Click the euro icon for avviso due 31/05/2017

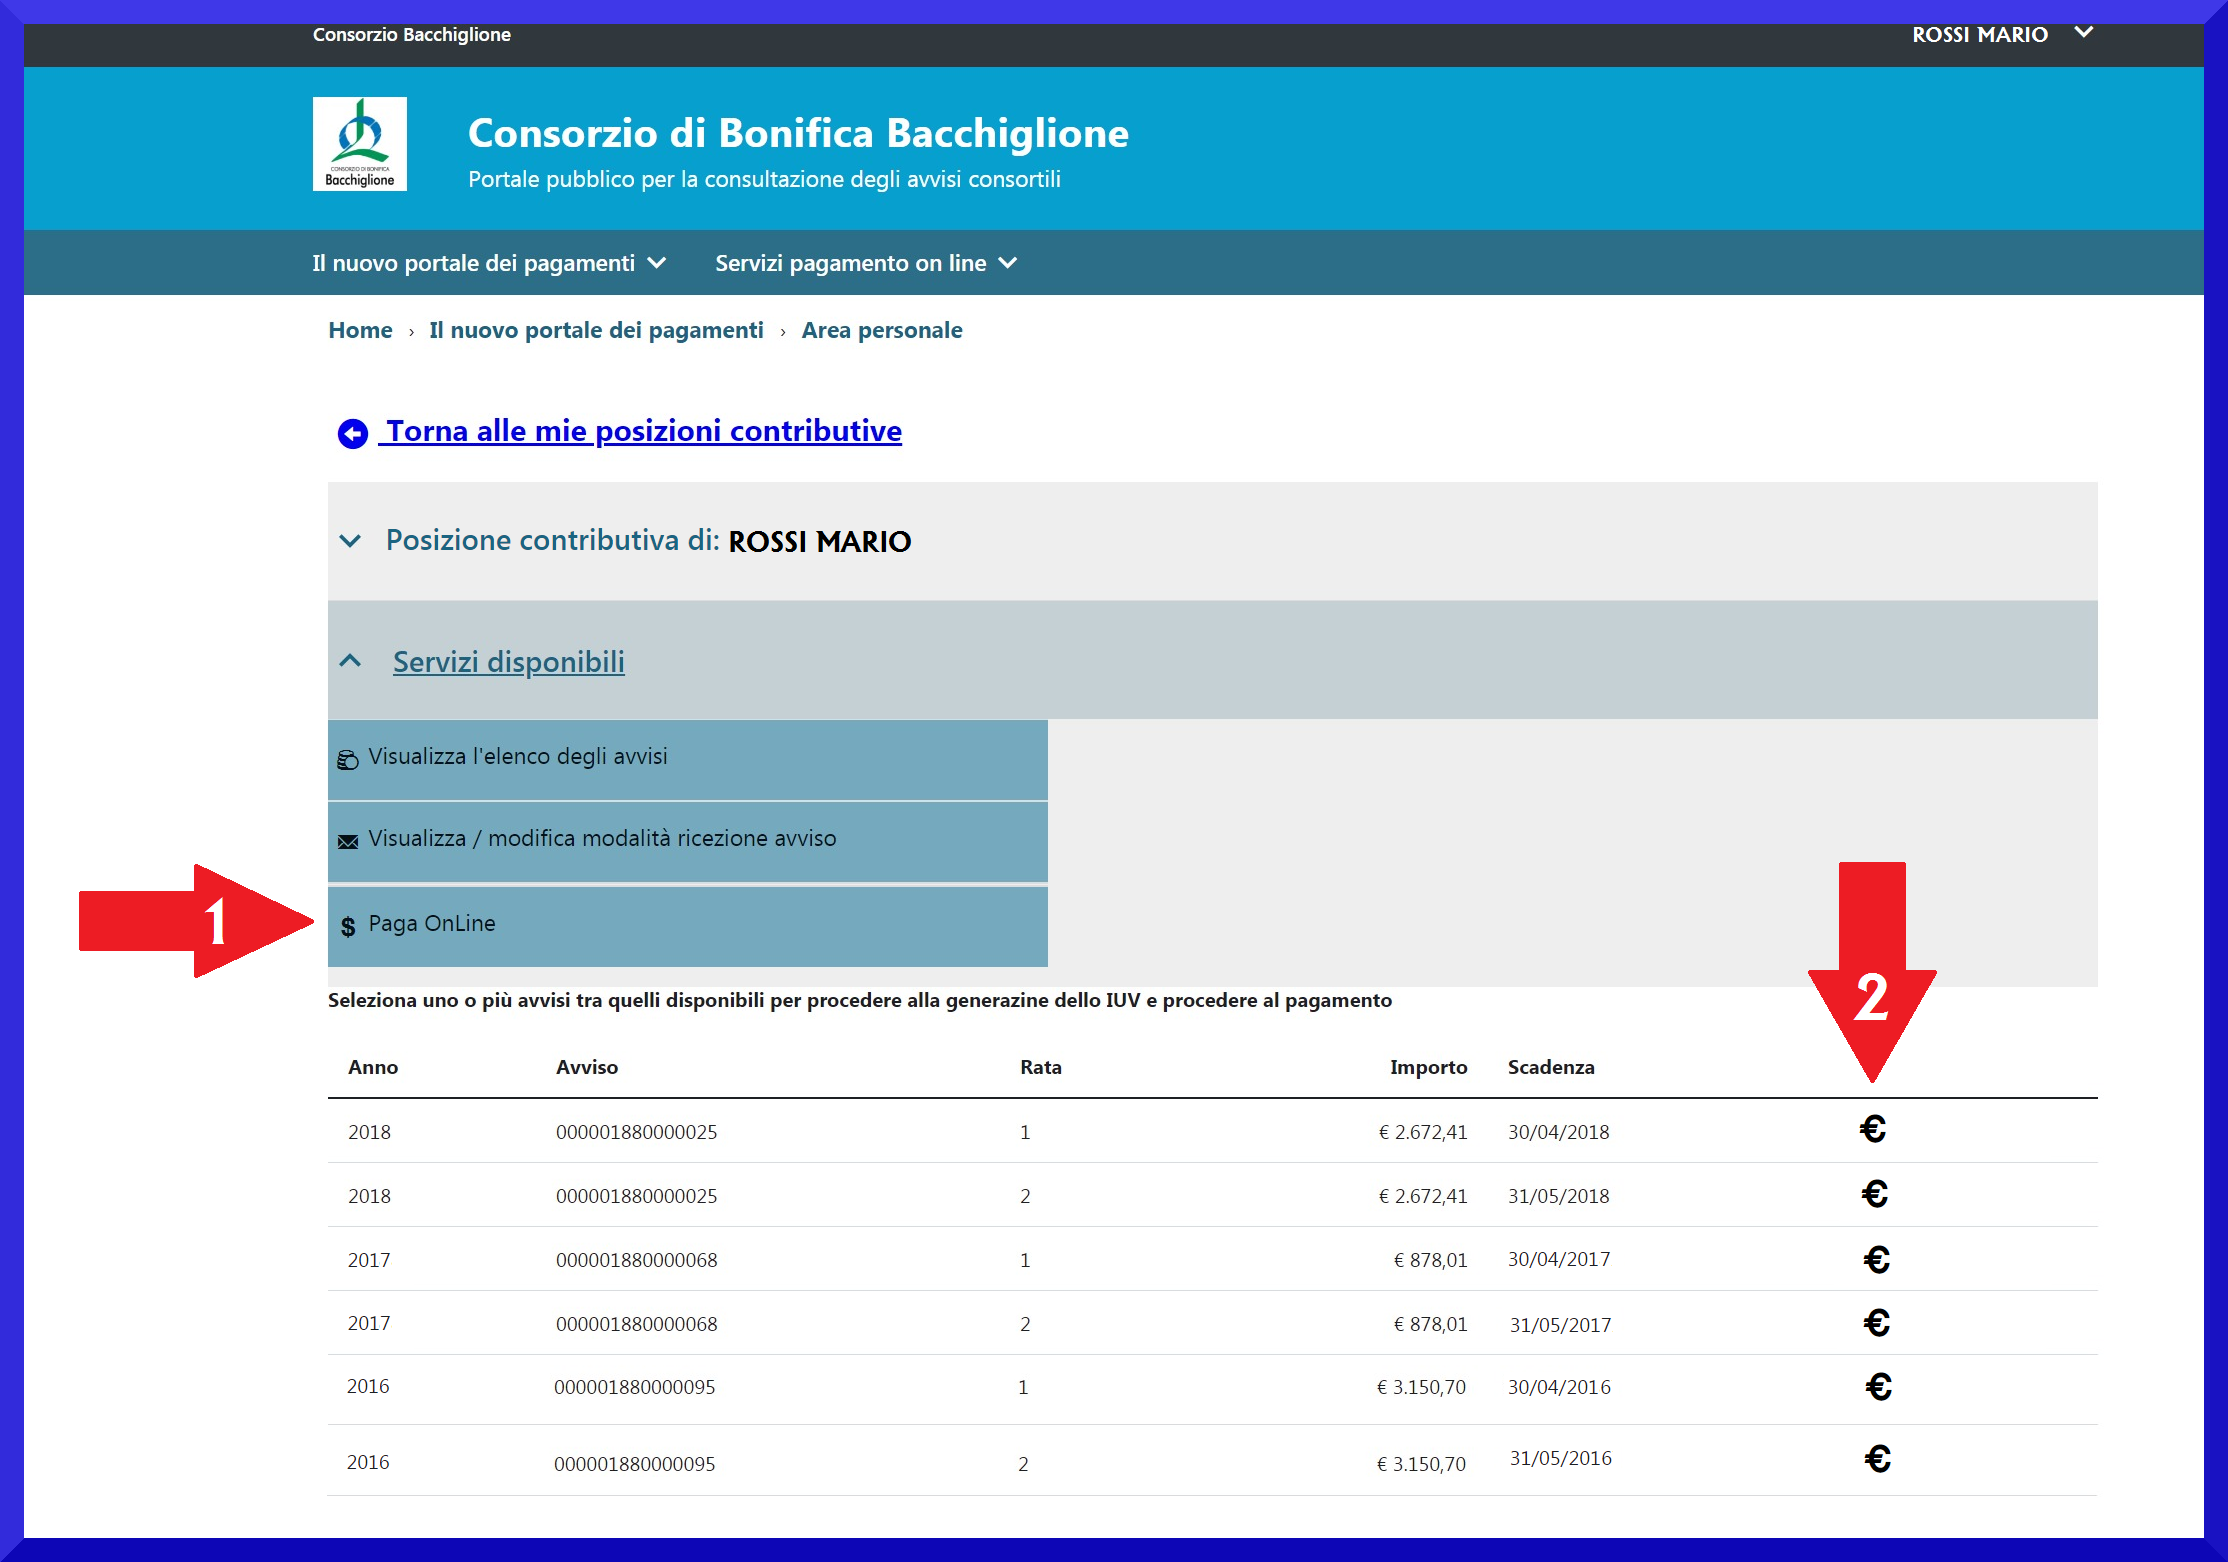click(1876, 1323)
